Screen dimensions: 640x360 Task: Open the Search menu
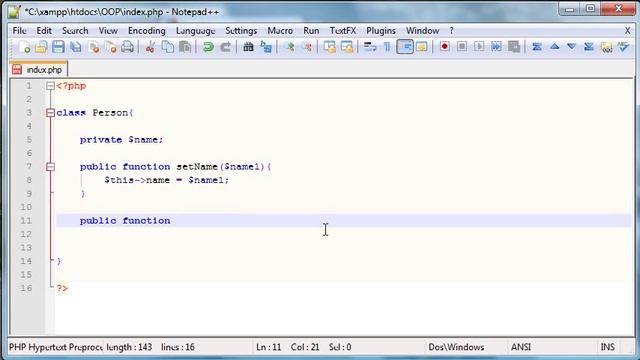pos(75,31)
